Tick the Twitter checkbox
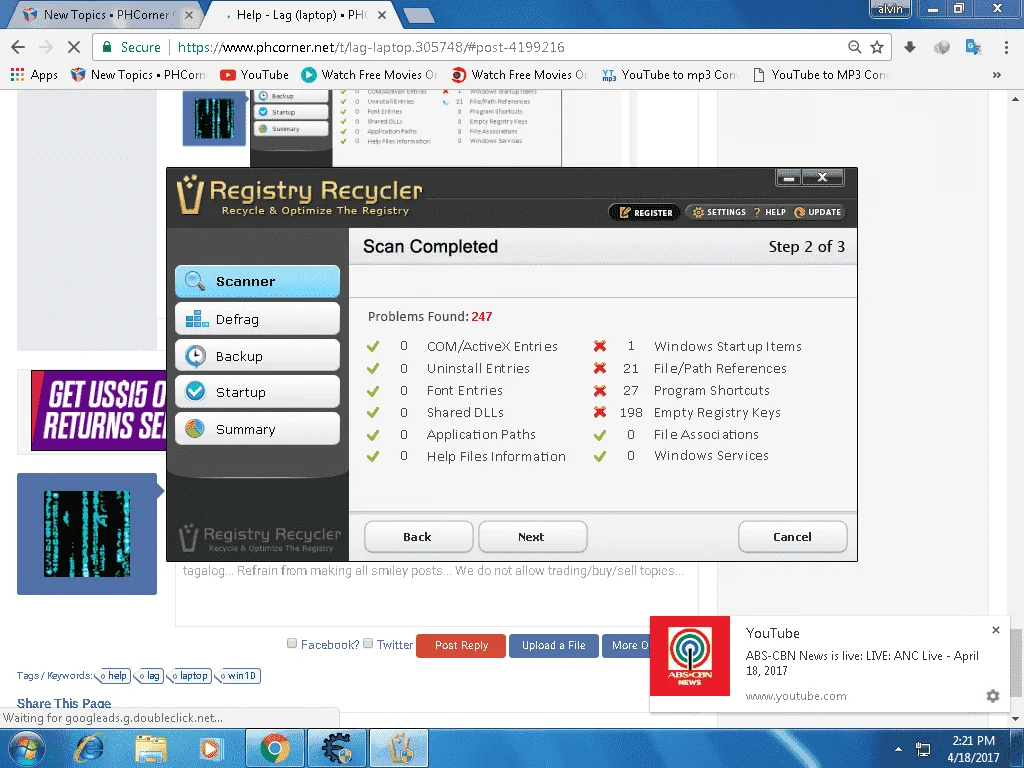The width and height of the screenshot is (1024, 768). click(x=368, y=643)
